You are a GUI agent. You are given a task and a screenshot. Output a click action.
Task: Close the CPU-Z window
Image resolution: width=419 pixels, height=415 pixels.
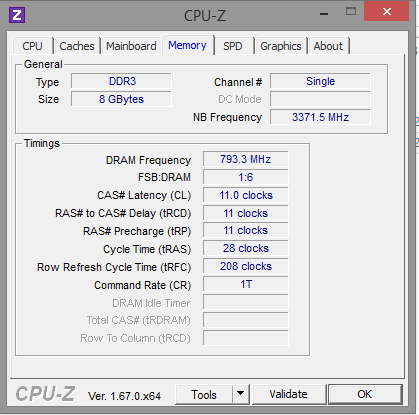click(386, 12)
